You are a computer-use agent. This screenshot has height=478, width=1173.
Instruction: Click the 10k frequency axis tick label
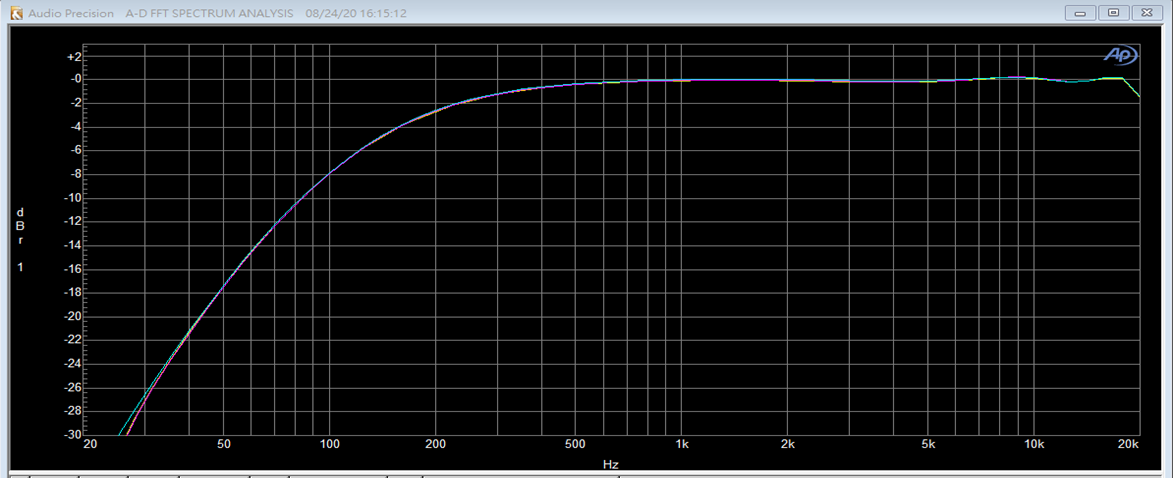pyautogui.click(x=1034, y=445)
